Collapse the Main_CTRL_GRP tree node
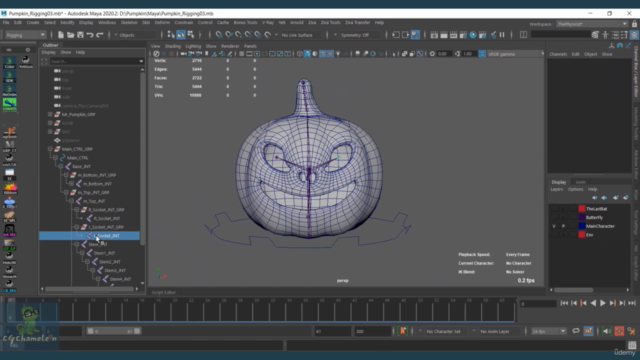This screenshot has height=360, width=640. point(50,149)
